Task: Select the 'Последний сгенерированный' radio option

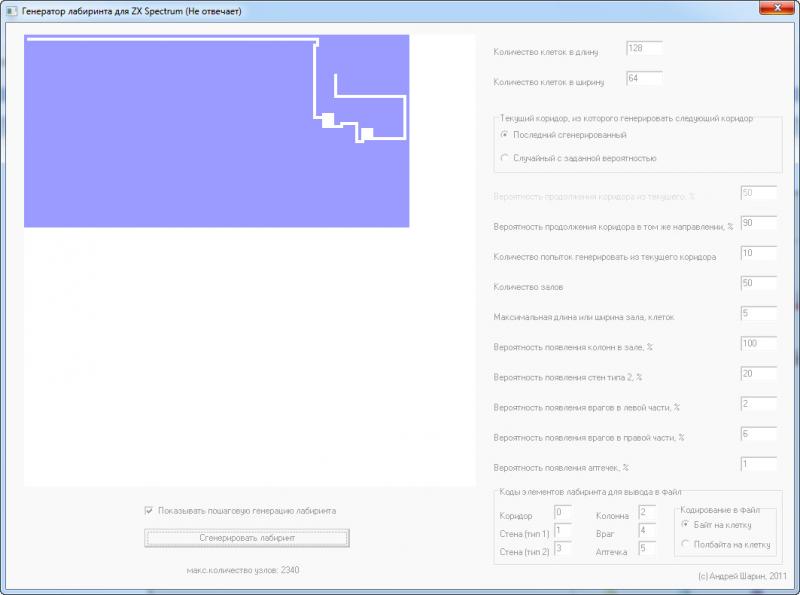Action: point(505,134)
